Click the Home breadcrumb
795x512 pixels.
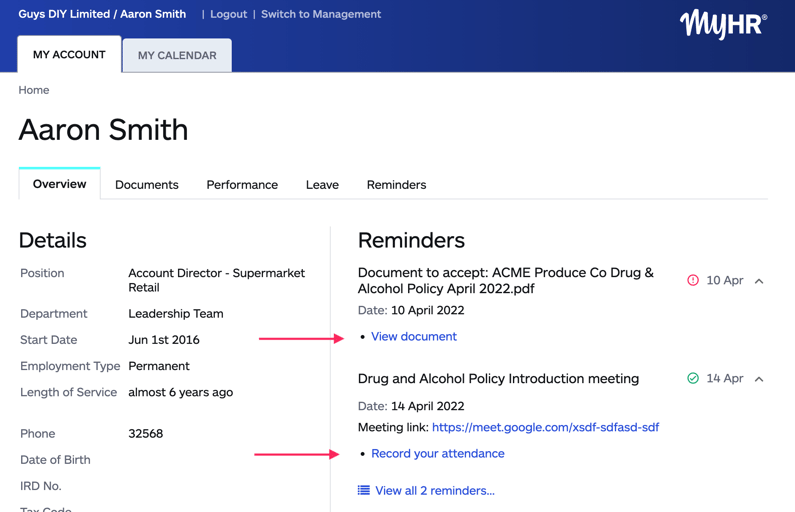[x=34, y=90]
